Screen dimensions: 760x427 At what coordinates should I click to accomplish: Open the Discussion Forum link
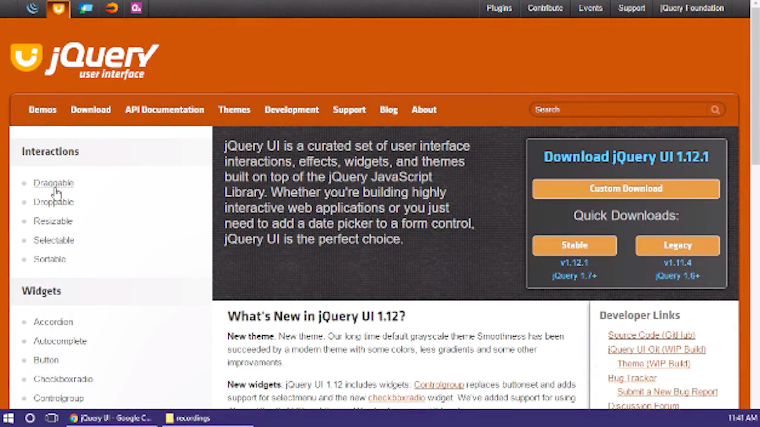pos(643,405)
